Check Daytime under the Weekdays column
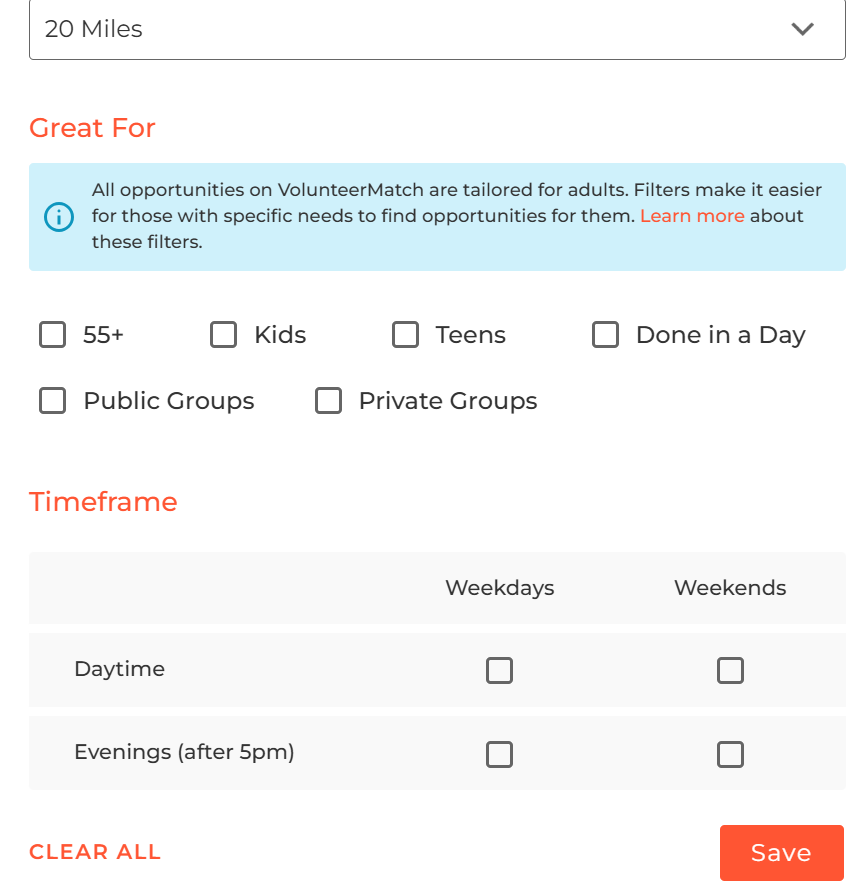Screen dimensions: 862x889 (500, 670)
